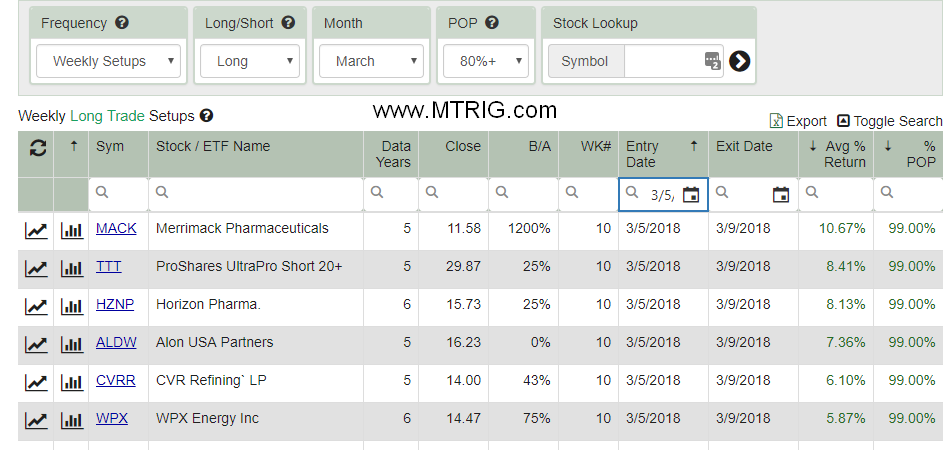This screenshot has height=450, width=952.
Task: Click the Frequency help question mark
Action: tap(122, 23)
